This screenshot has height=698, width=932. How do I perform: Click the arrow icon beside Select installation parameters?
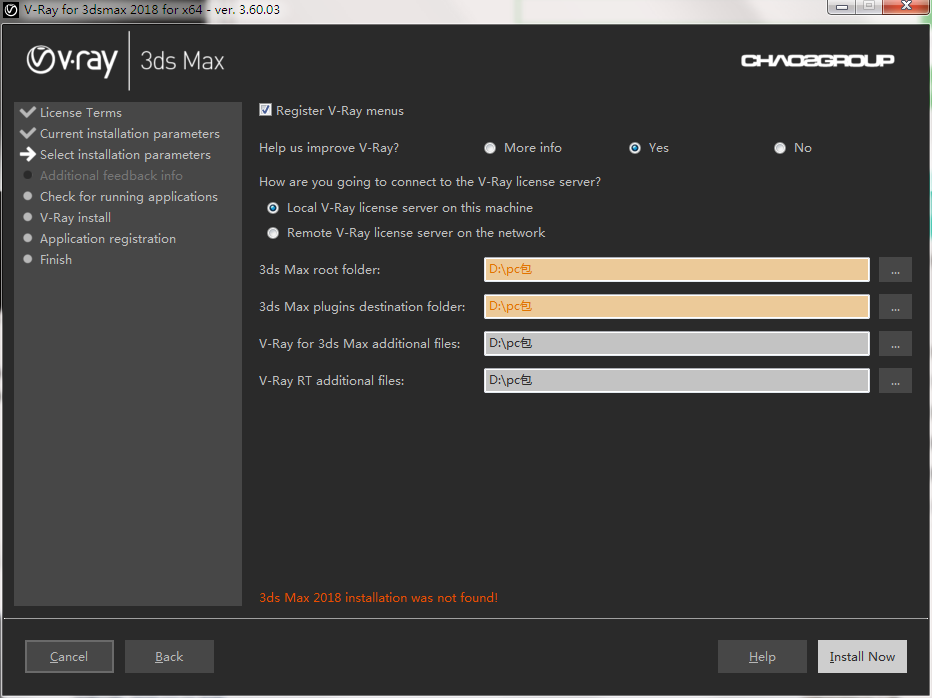click(27, 155)
